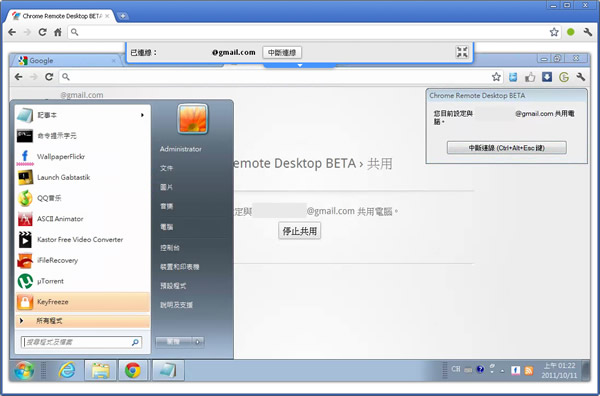Launch 命令提示字元 from Start menu

pyautogui.click(x=83, y=135)
